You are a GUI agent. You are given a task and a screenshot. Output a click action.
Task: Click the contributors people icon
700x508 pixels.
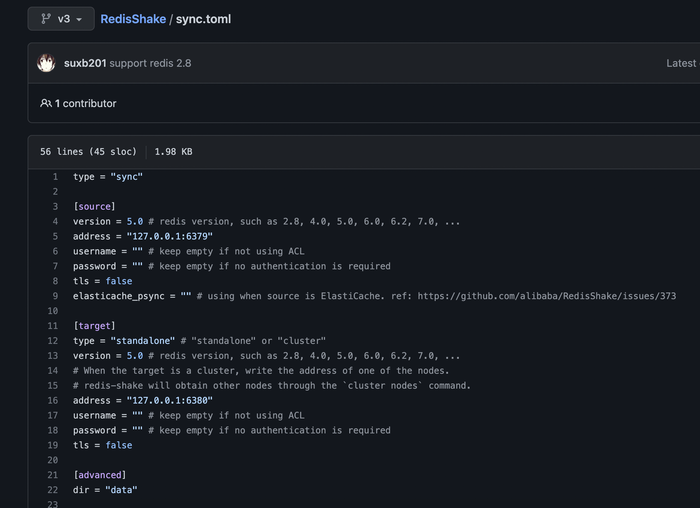[x=46, y=103]
